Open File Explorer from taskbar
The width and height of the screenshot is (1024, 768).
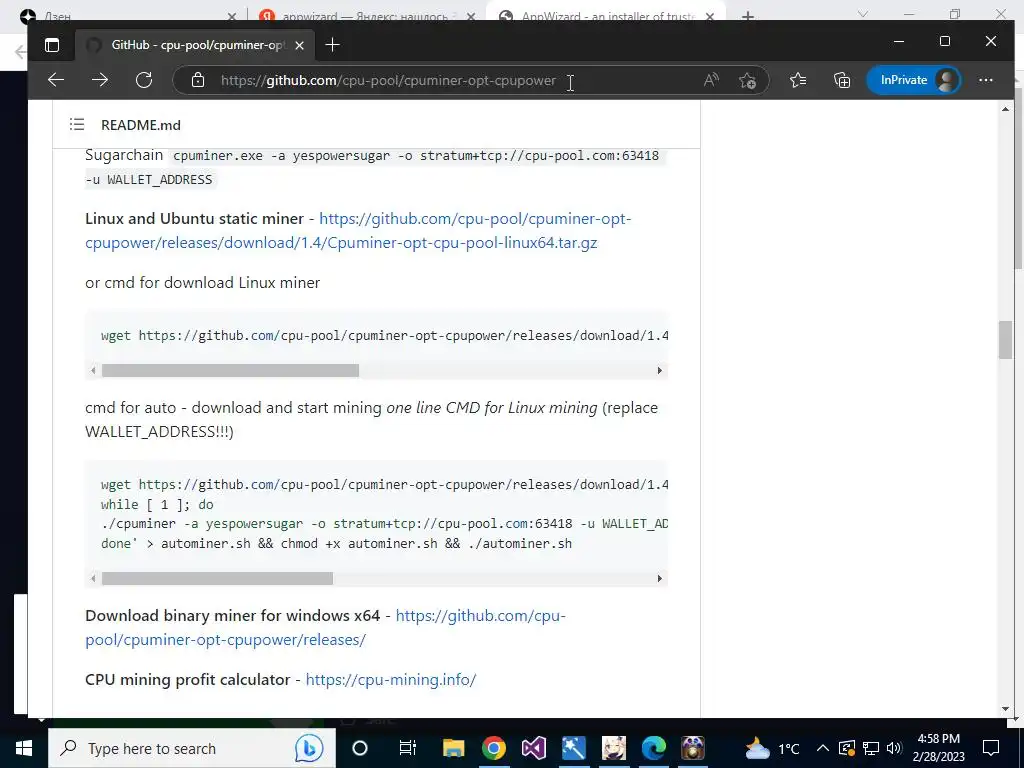(x=453, y=748)
